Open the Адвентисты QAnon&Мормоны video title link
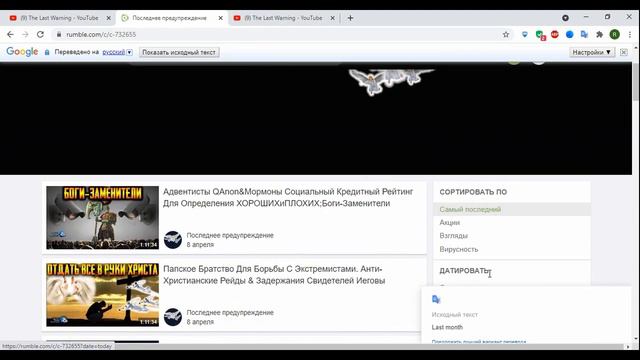The image size is (640, 360). (288, 197)
